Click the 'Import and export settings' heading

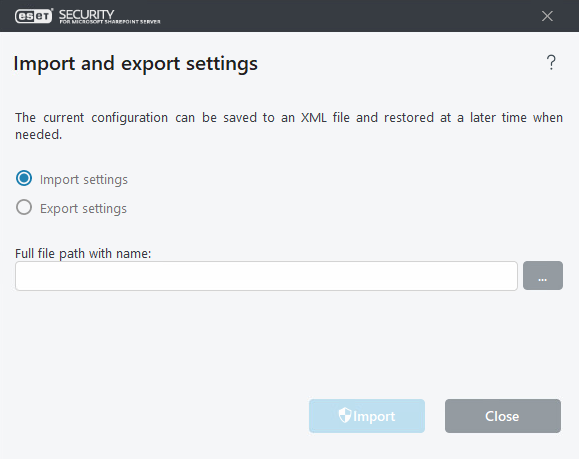(x=136, y=64)
